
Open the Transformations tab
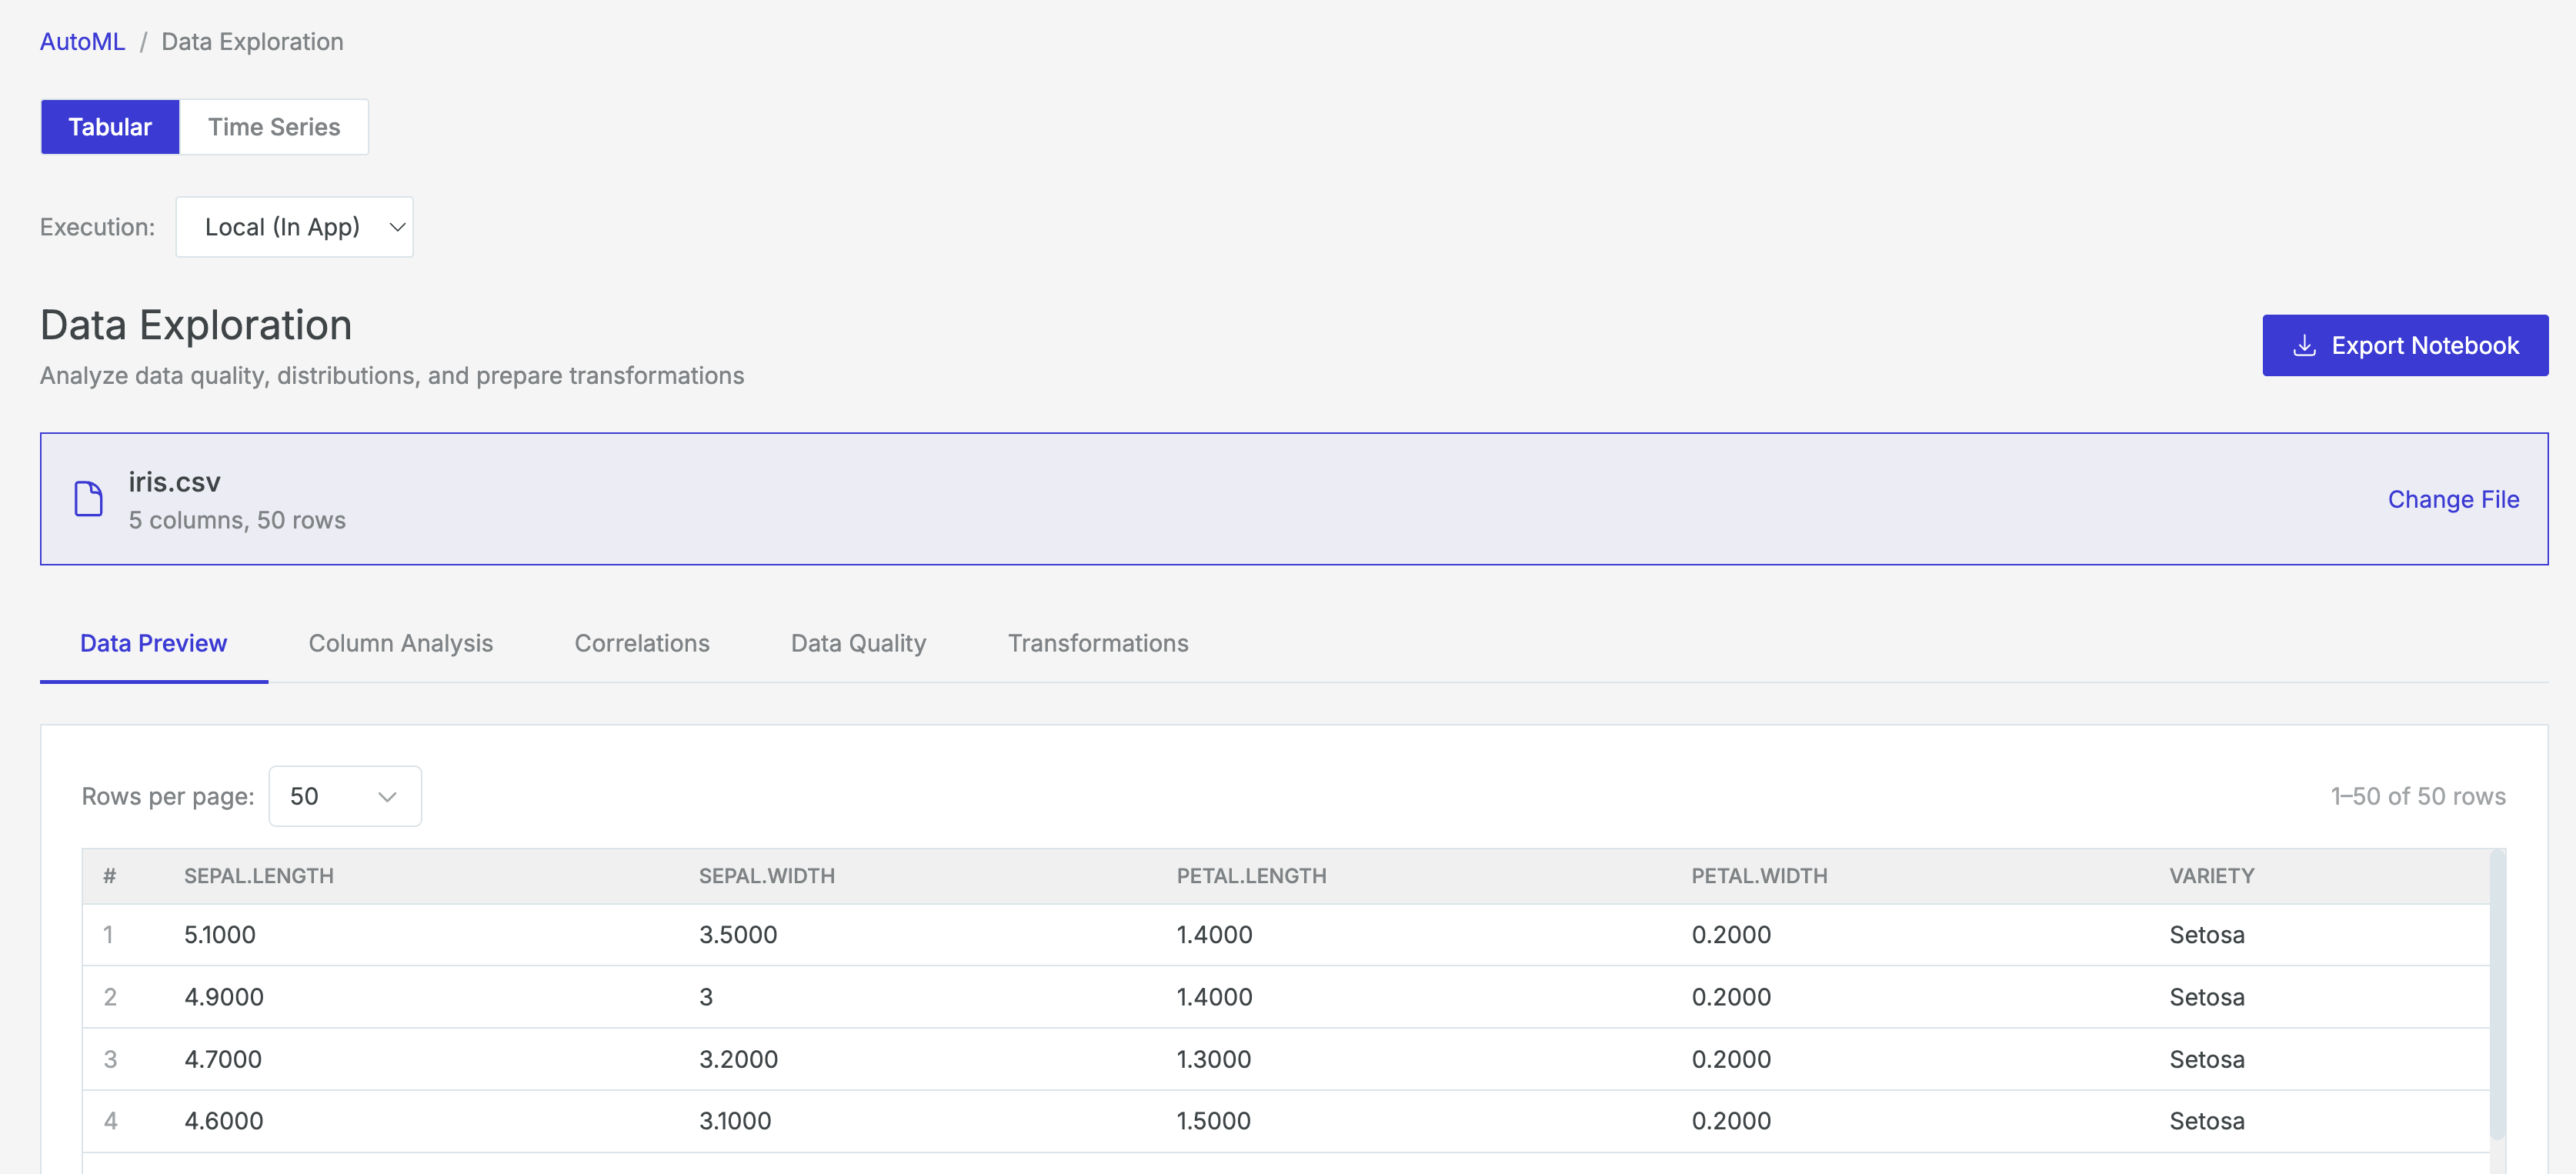point(1098,643)
